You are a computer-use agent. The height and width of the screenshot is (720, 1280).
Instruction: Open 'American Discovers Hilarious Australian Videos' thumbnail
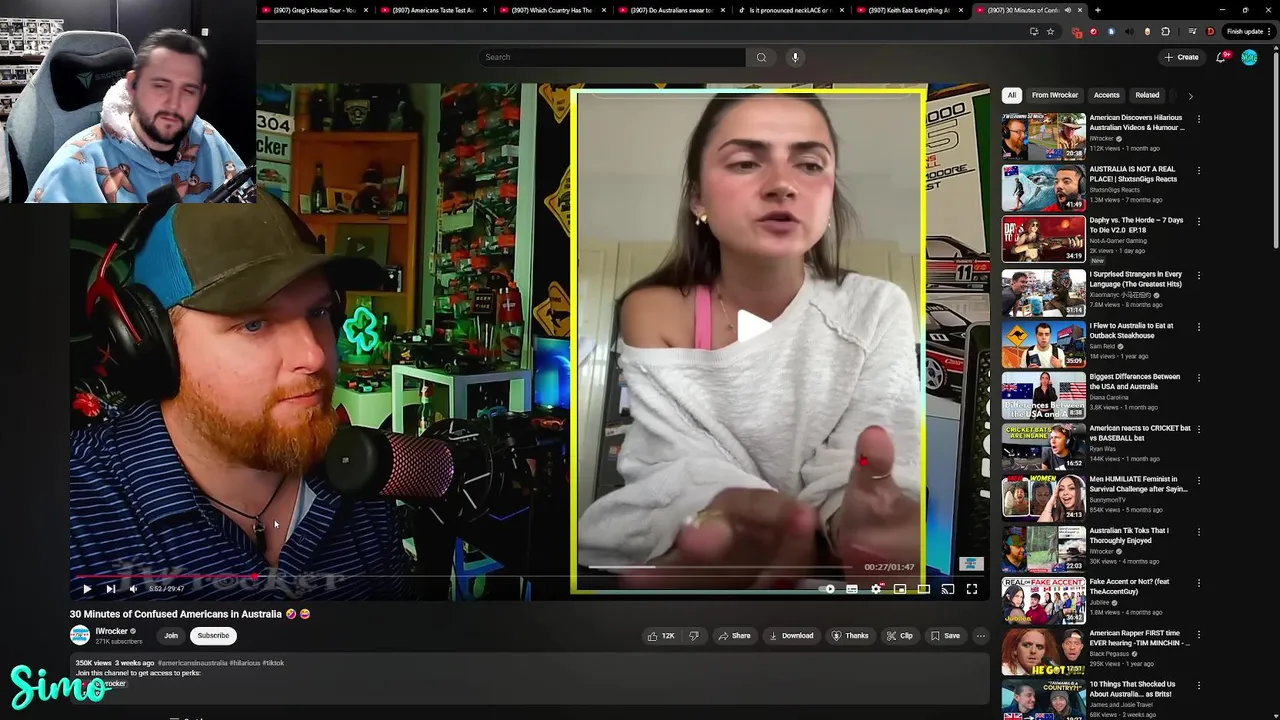tap(1043, 136)
